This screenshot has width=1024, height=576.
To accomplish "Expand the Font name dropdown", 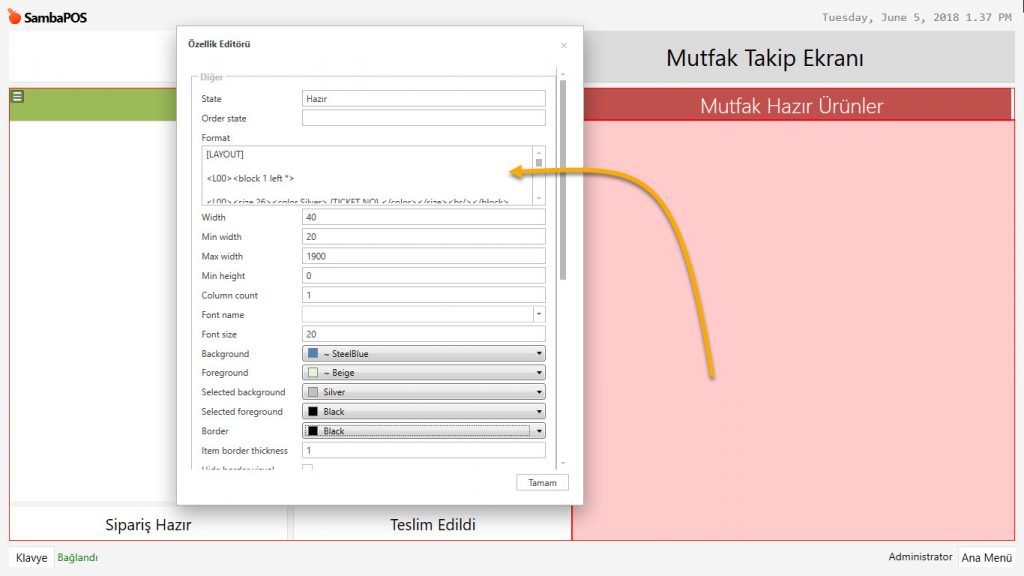I will click(539, 314).
